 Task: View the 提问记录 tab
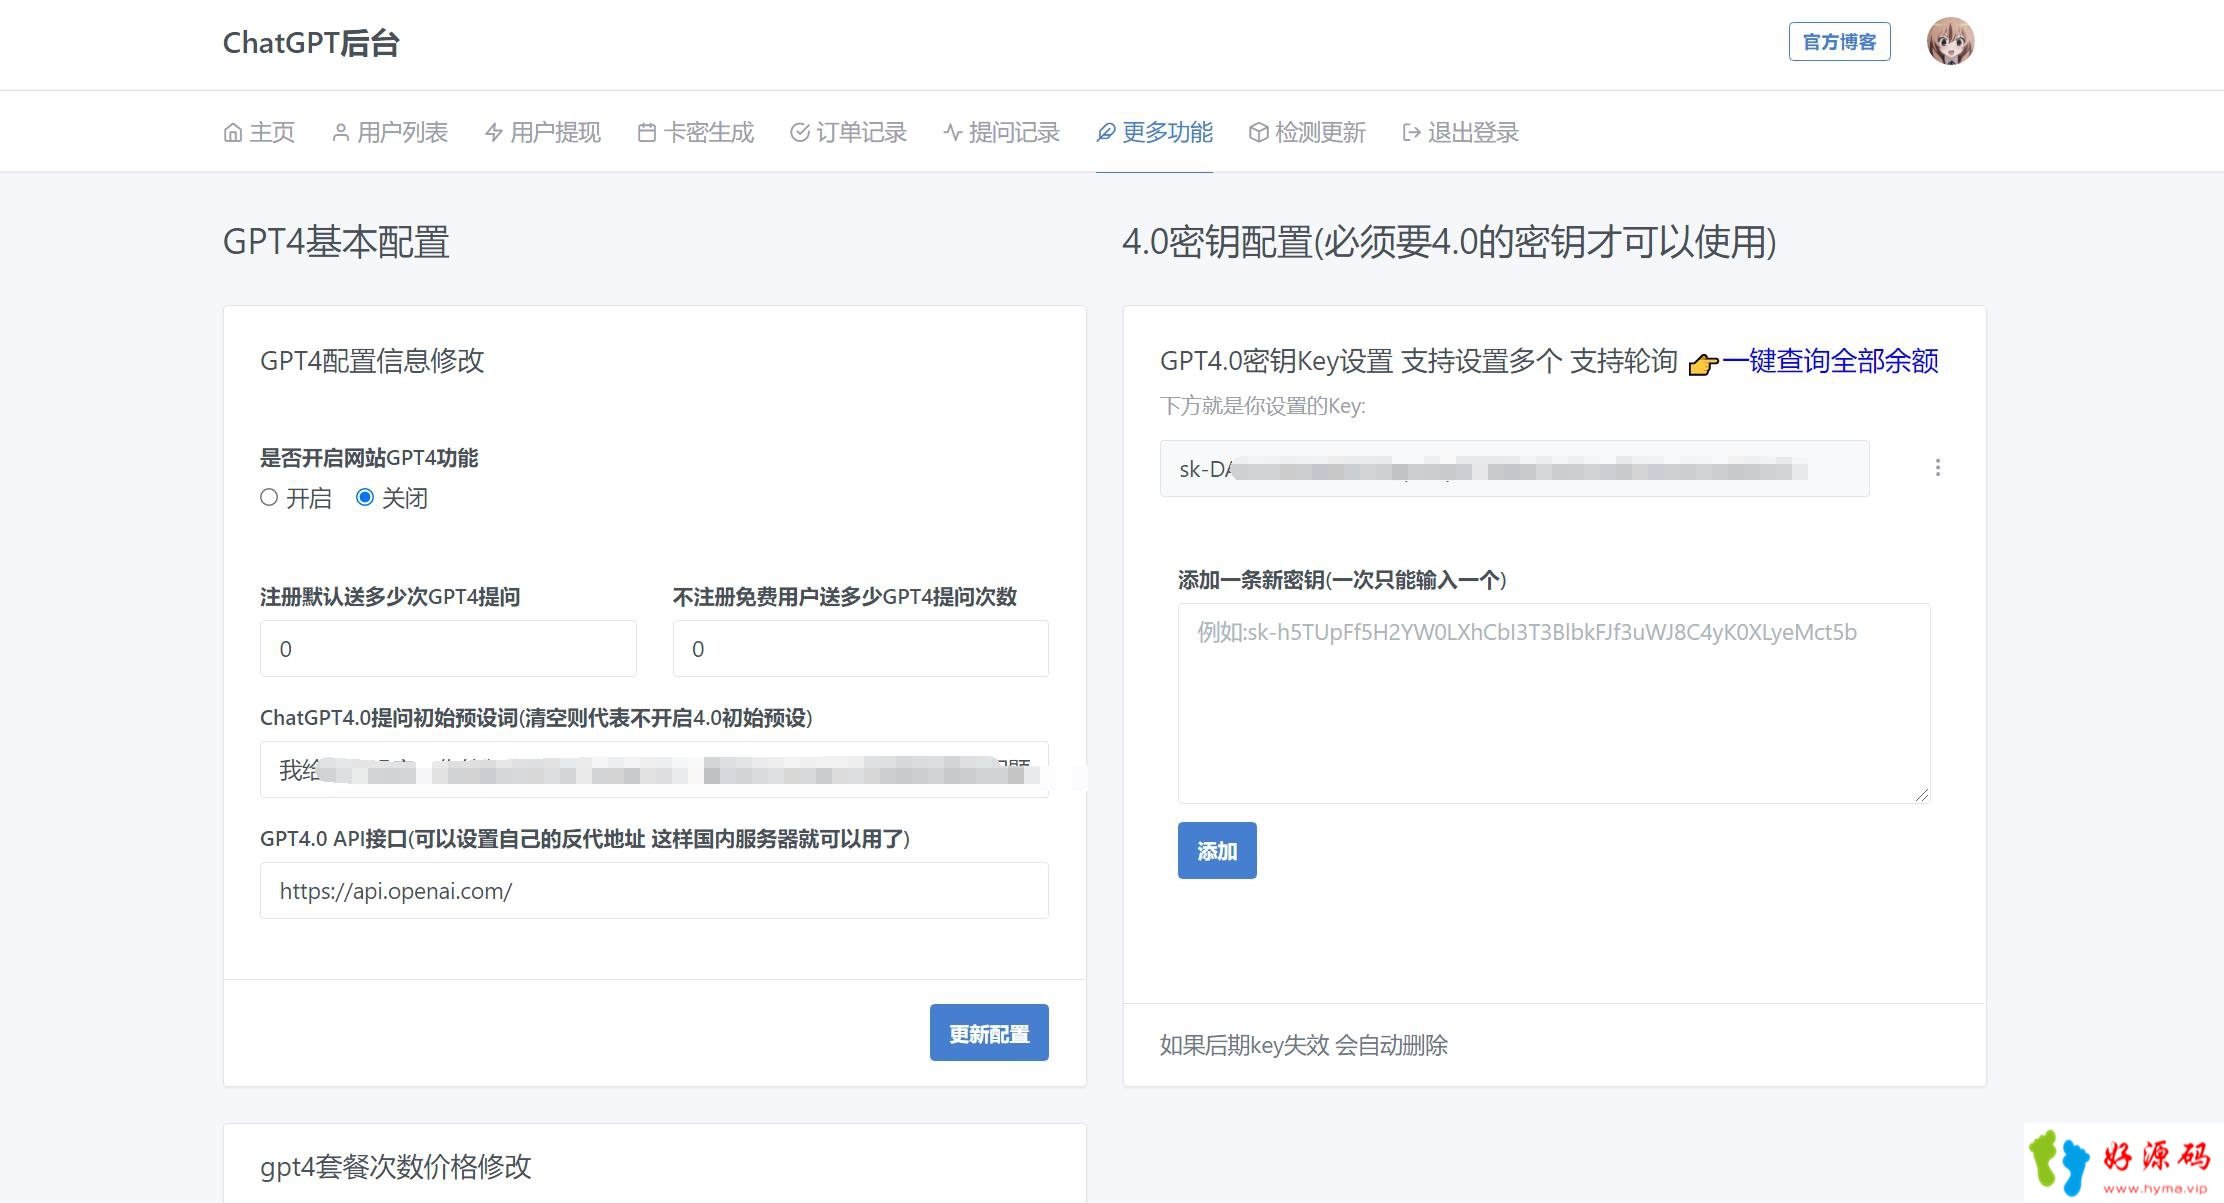1002,132
